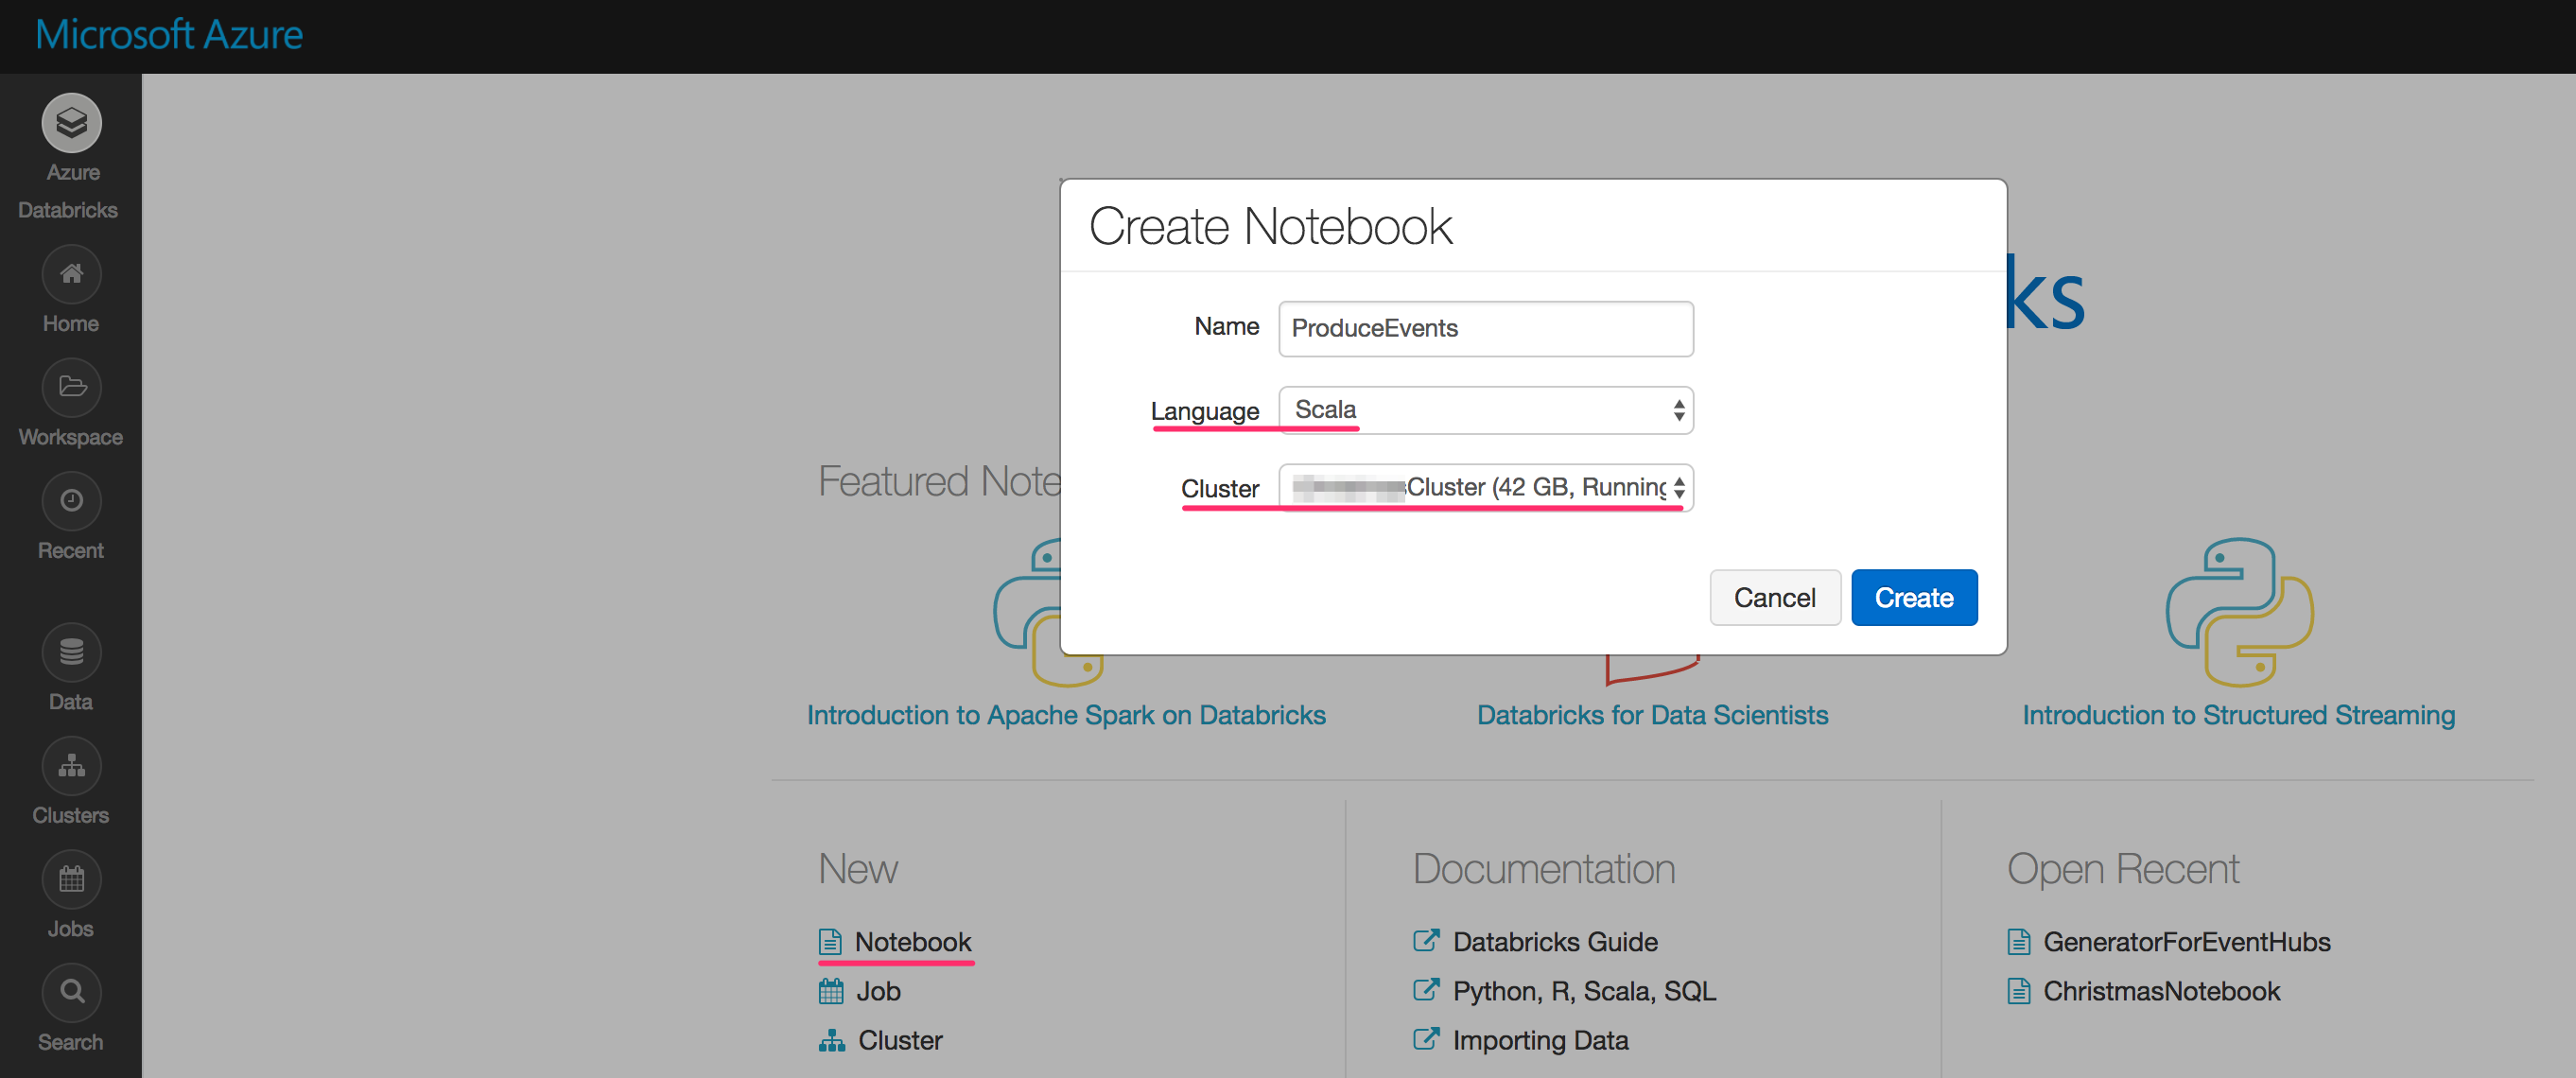
Task: Click the Cluster link under New
Action: 900,1040
